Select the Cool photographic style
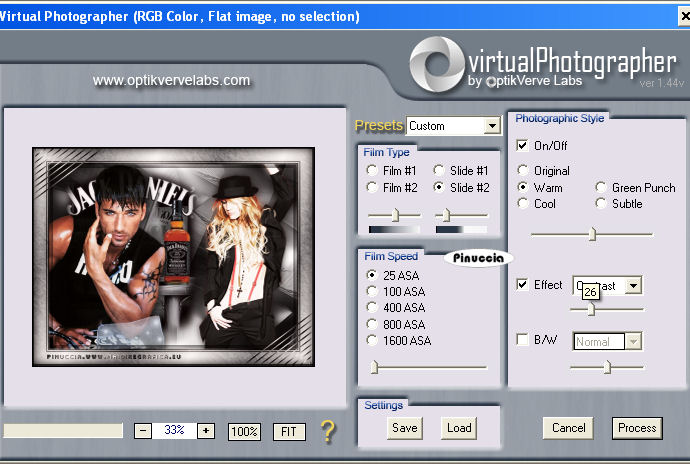This screenshot has height=464, width=690. tap(522, 203)
